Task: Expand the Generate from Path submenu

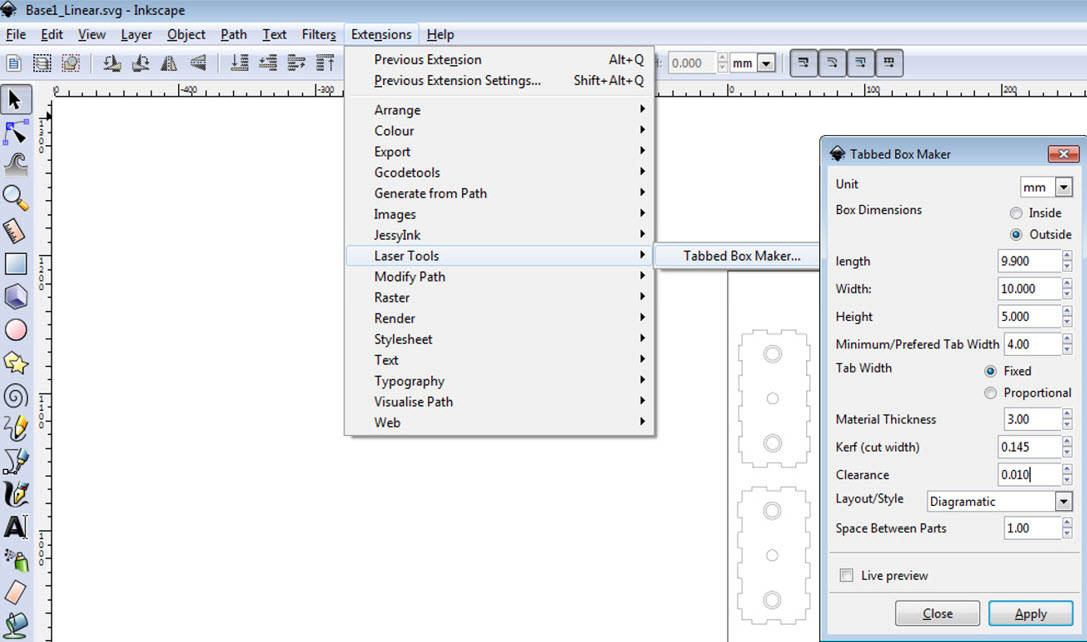Action: pyautogui.click(x=499, y=193)
